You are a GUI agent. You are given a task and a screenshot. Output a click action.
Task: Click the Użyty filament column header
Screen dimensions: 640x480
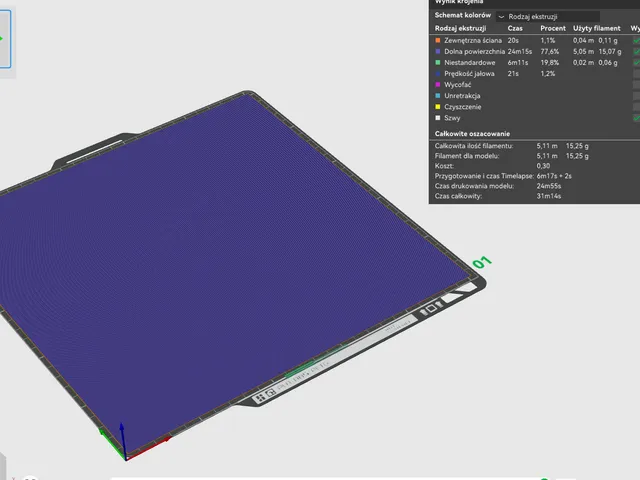click(x=596, y=28)
